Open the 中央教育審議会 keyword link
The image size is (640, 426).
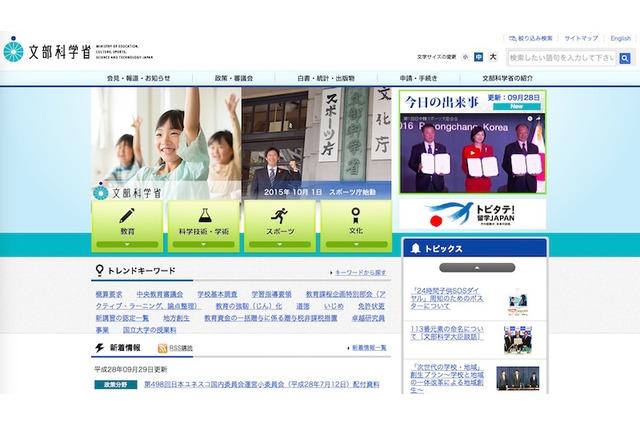coord(160,294)
